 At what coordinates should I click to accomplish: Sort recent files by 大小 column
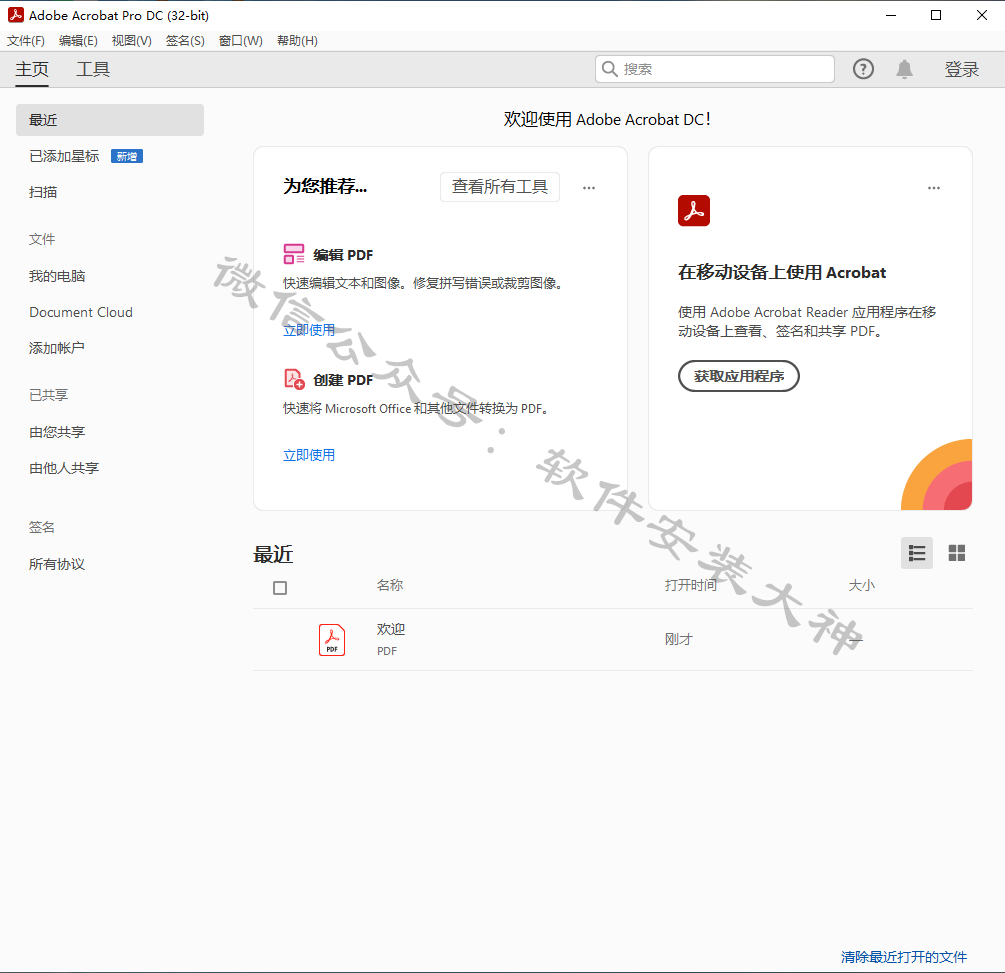[x=861, y=585]
